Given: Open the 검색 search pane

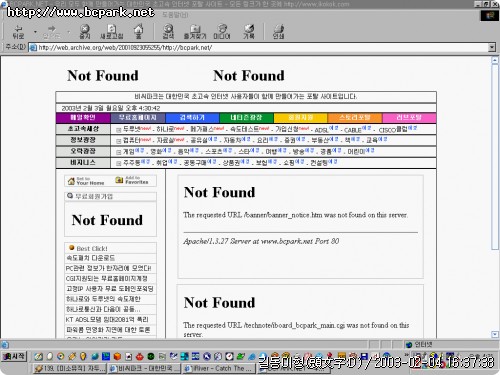Looking at the screenshot, I should [x=168, y=32].
